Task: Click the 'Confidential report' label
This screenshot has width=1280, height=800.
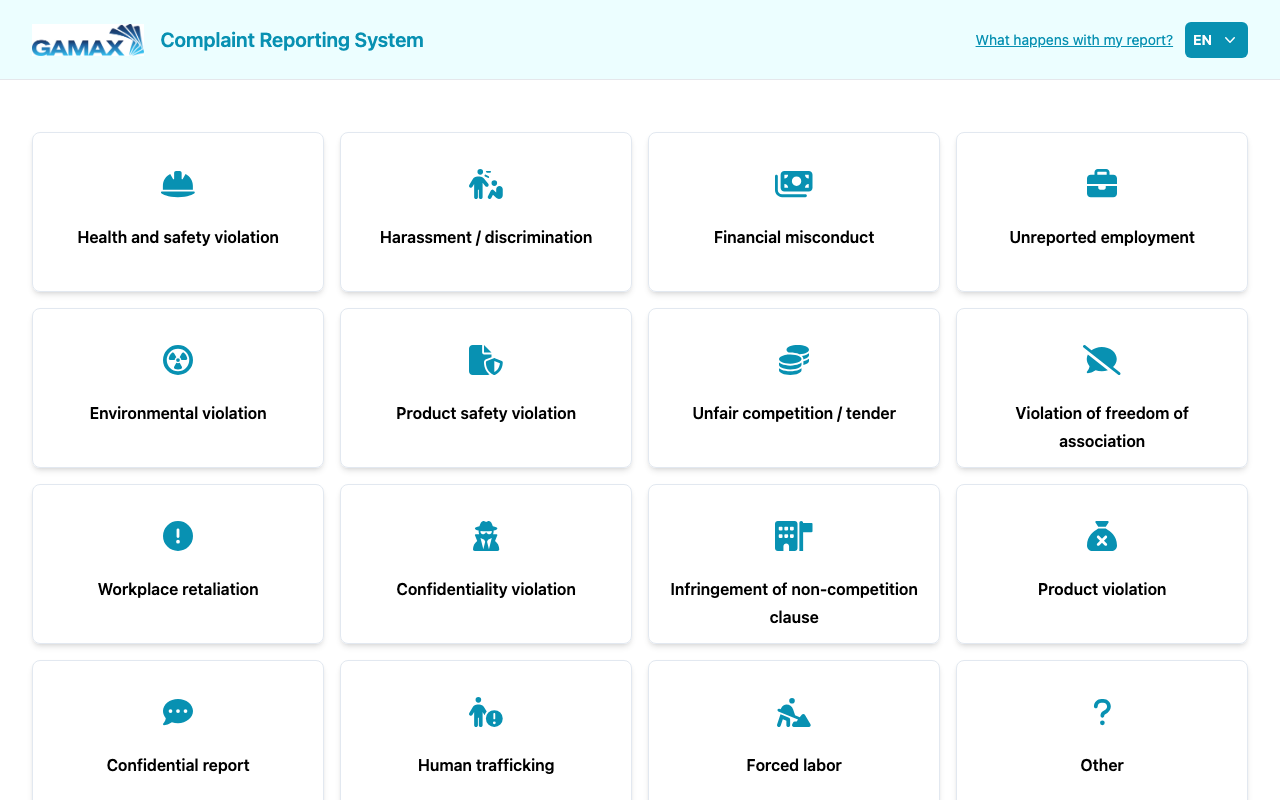Action: tap(178, 765)
